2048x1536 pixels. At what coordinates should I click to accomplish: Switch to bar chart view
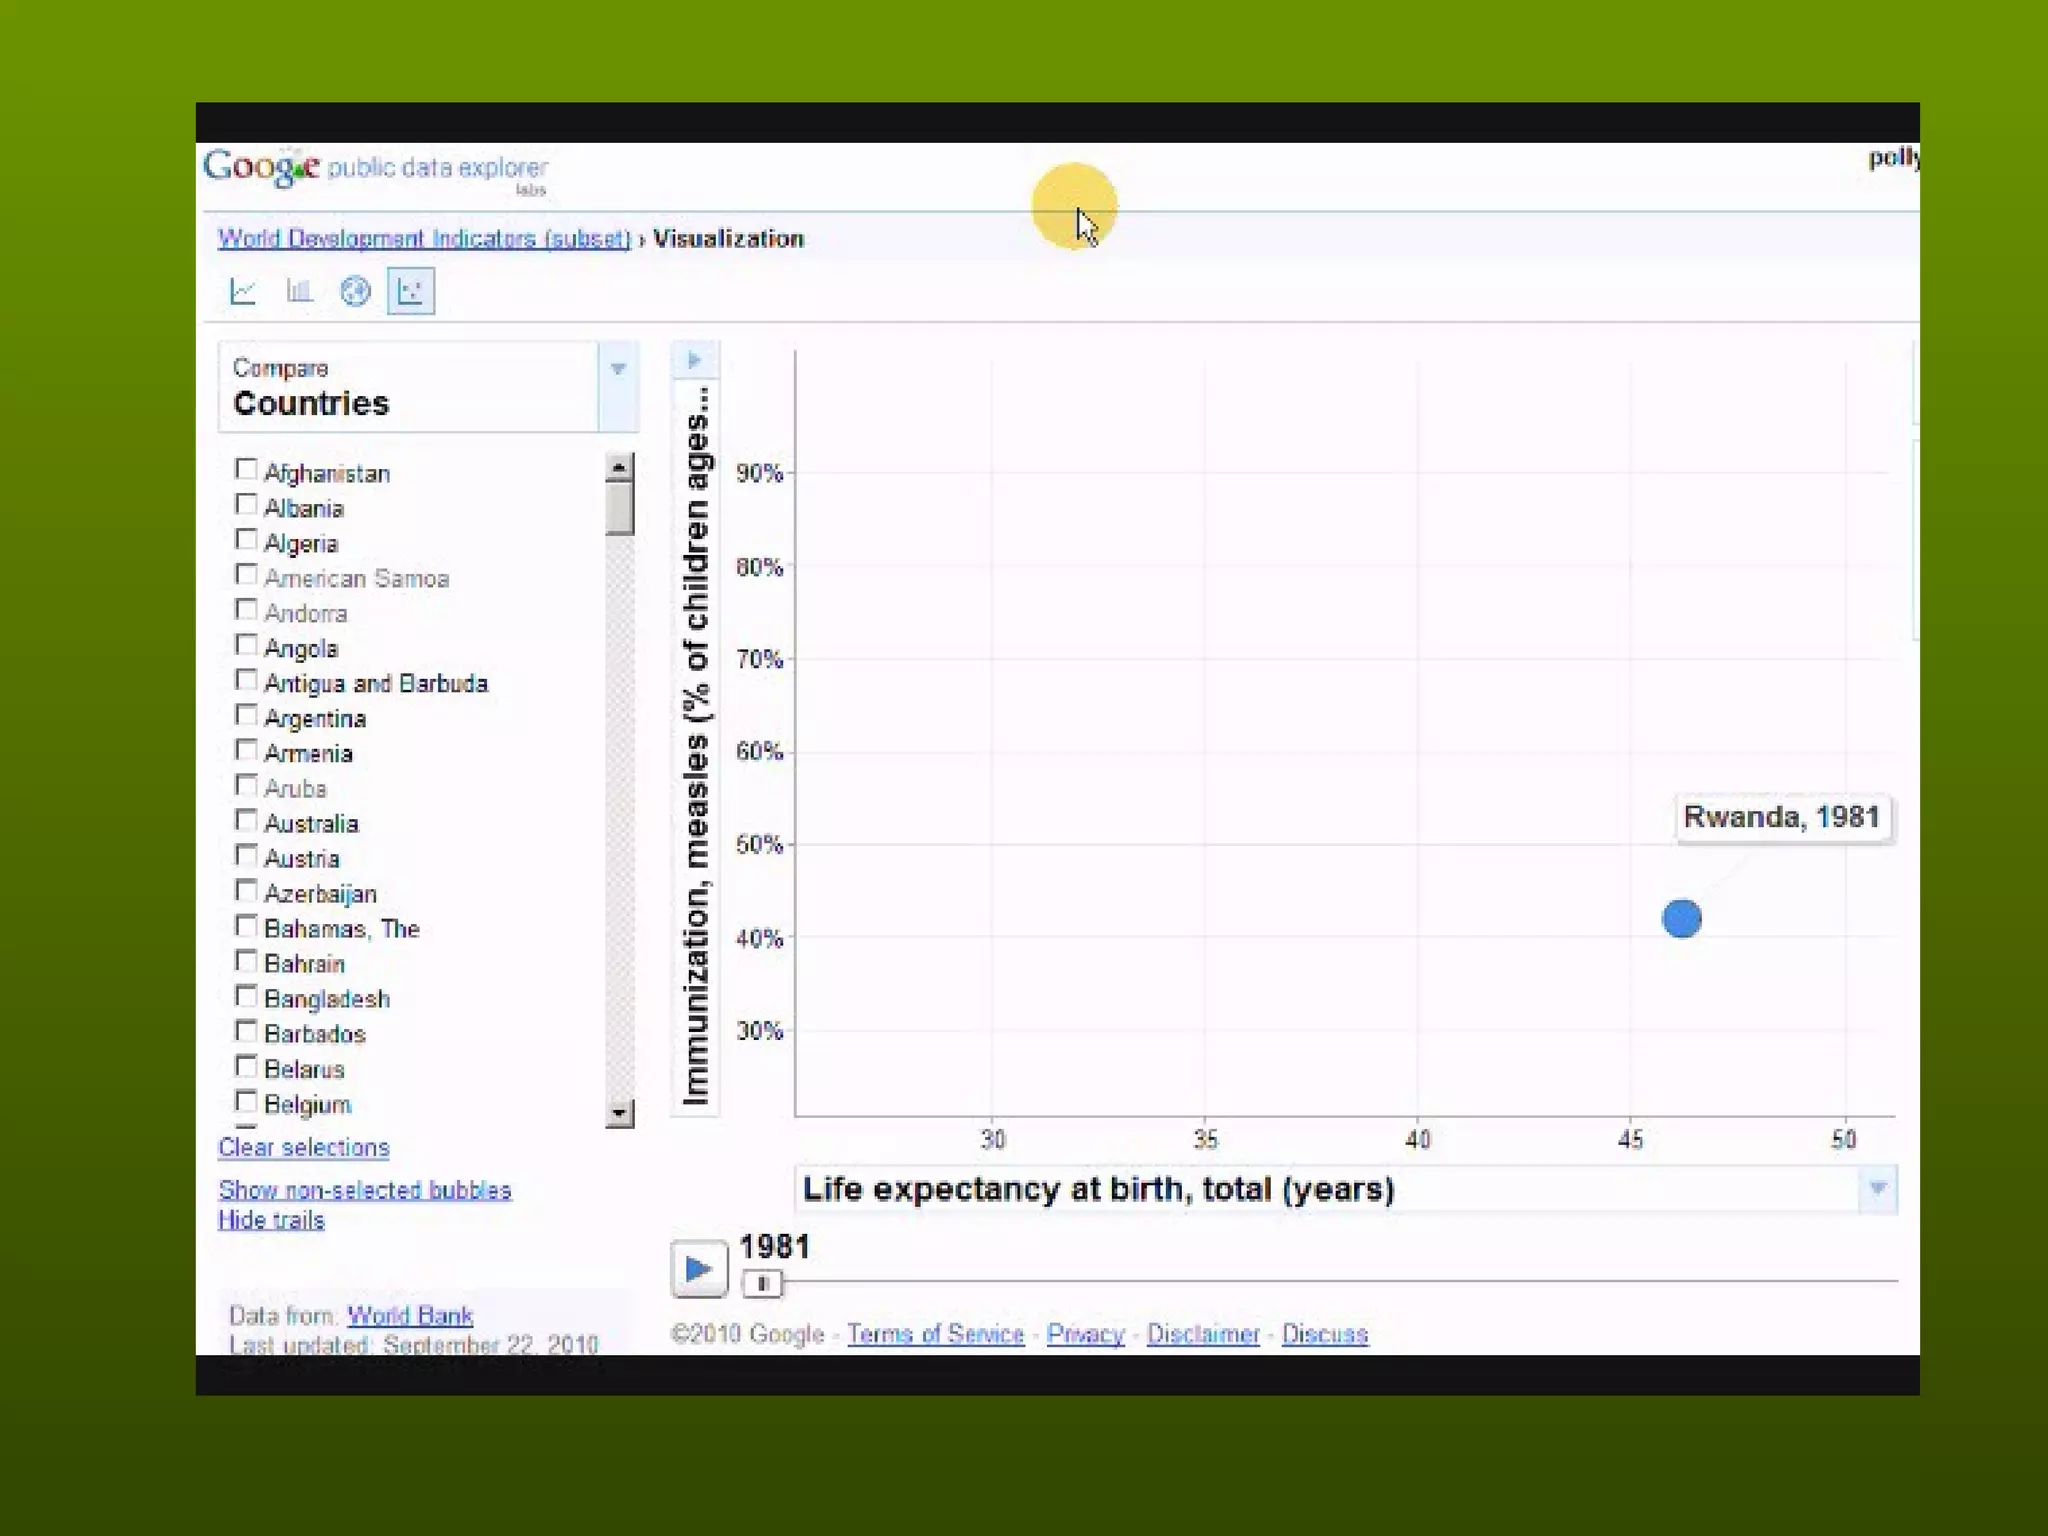tap(299, 291)
